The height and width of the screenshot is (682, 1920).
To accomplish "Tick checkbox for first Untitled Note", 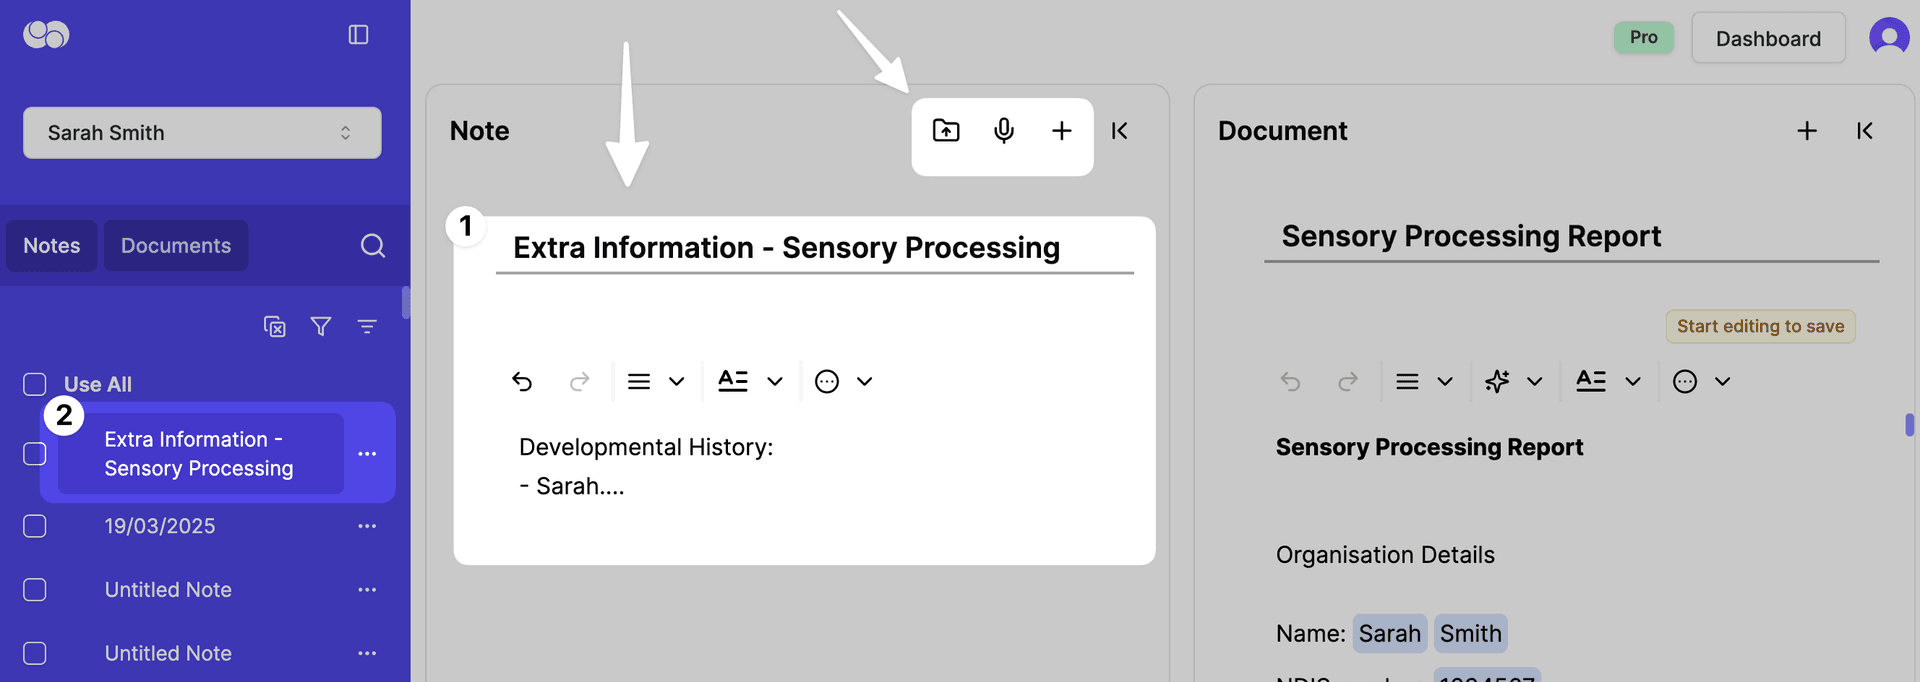I will pos(35,590).
